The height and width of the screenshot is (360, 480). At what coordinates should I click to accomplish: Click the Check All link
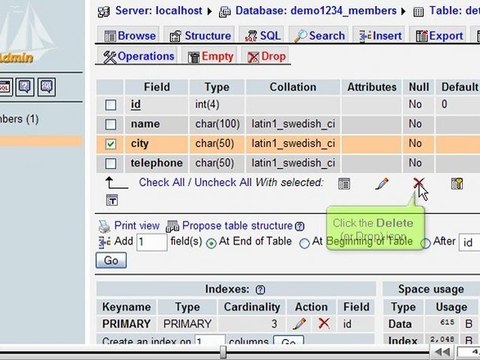click(161, 182)
